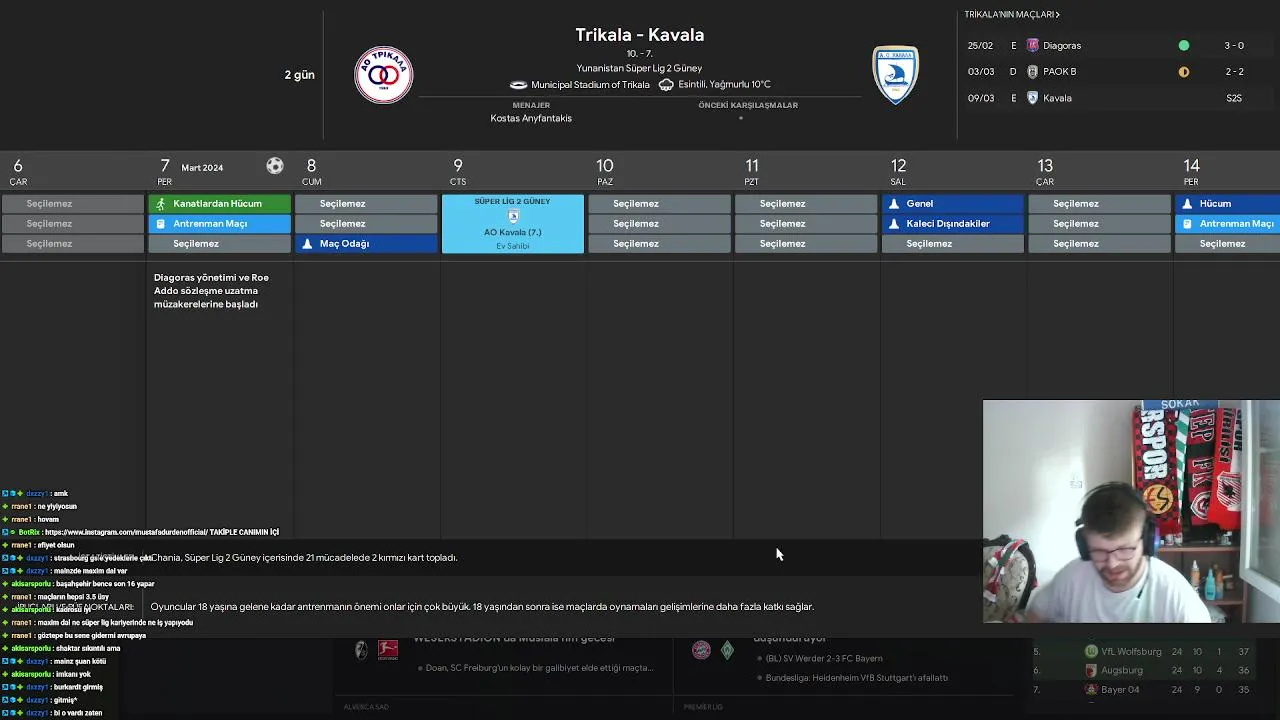Open Heidenheim VfB Stuttgart news line
1280x720 pixels.
point(856,677)
